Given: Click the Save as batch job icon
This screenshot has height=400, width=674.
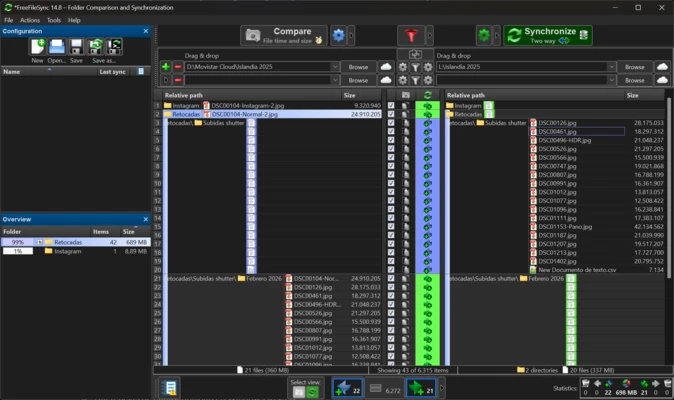Looking at the screenshot, I should coord(114,46).
